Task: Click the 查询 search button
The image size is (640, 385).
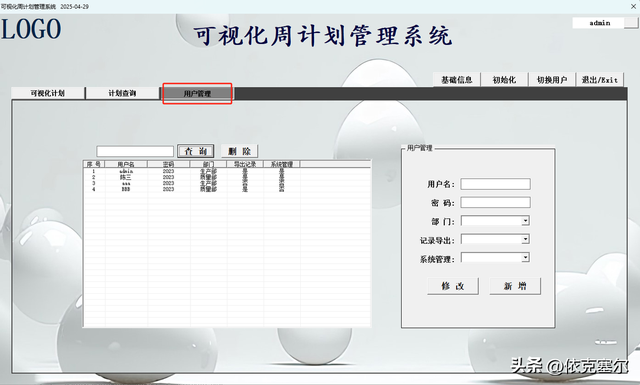Action: [x=196, y=151]
